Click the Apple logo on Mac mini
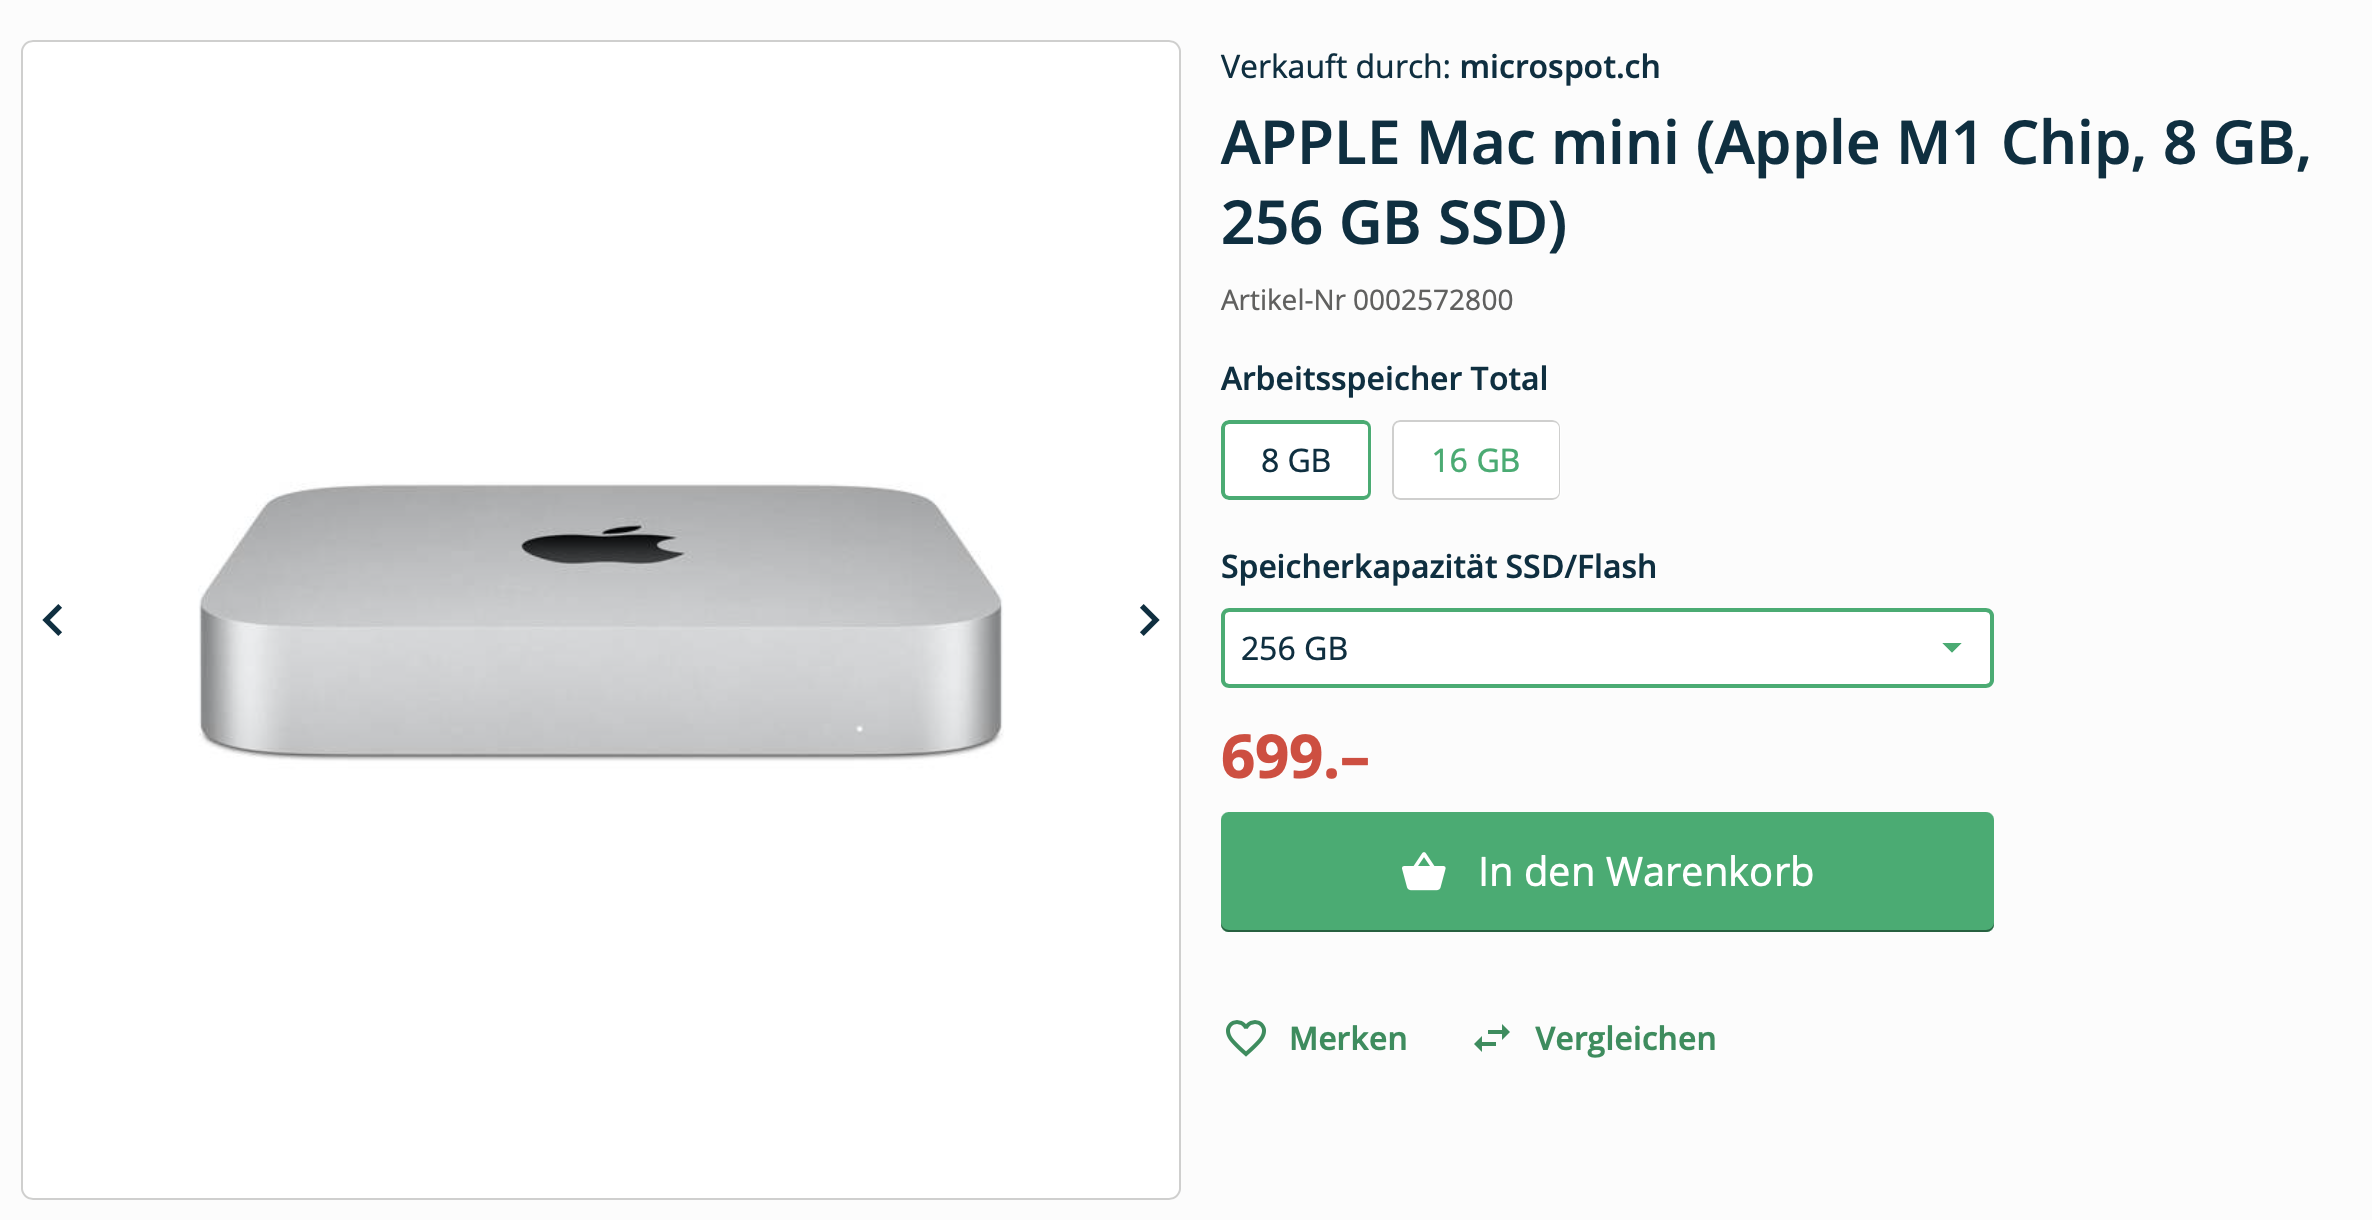 point(602,545)
